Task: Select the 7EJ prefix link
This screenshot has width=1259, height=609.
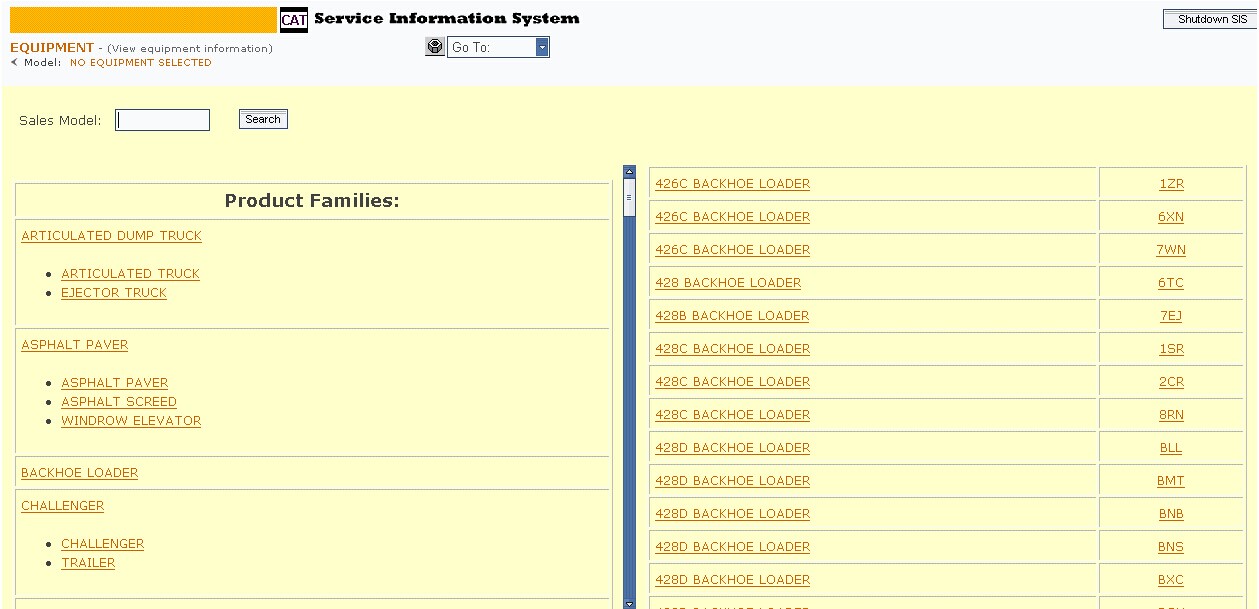Action: [x=1171, y=316]
